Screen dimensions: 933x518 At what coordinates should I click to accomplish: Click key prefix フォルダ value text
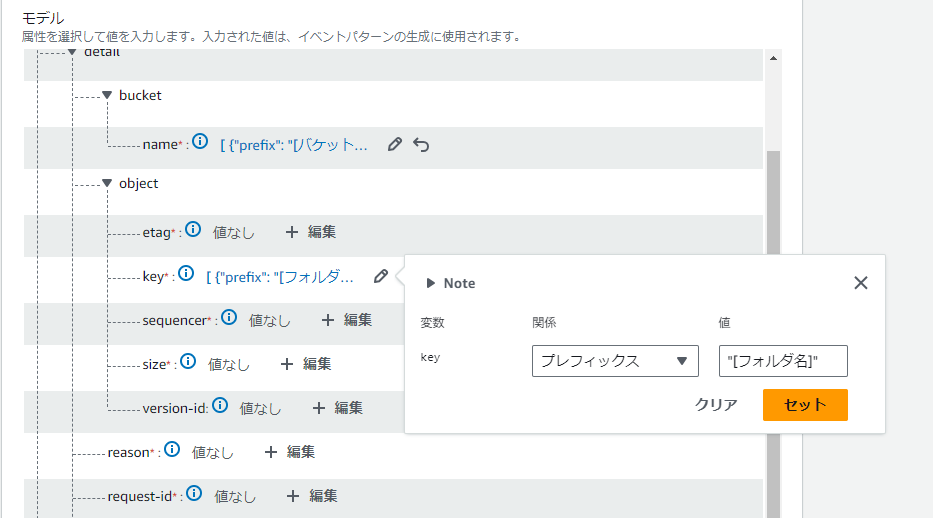pos(280,277)
